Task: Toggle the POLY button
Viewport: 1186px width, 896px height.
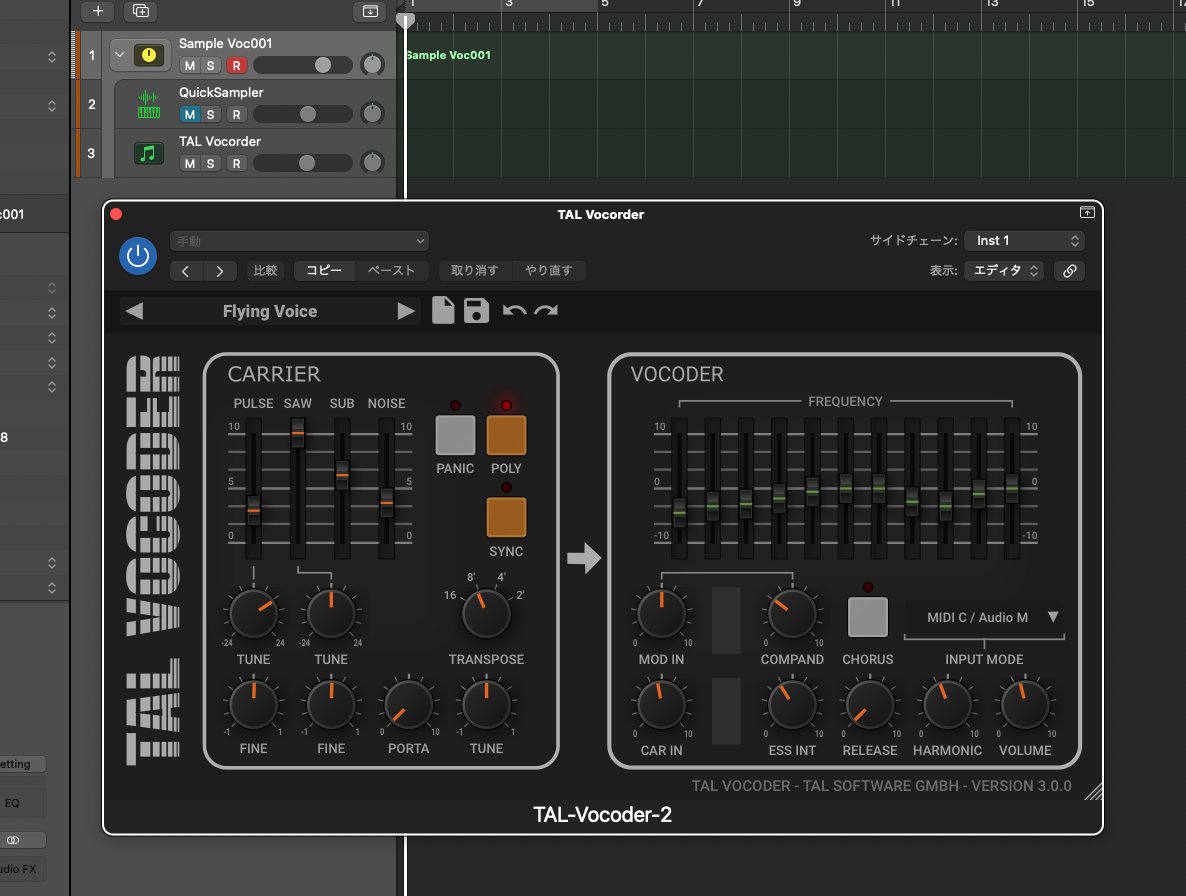Action: [x=506, y=435]
